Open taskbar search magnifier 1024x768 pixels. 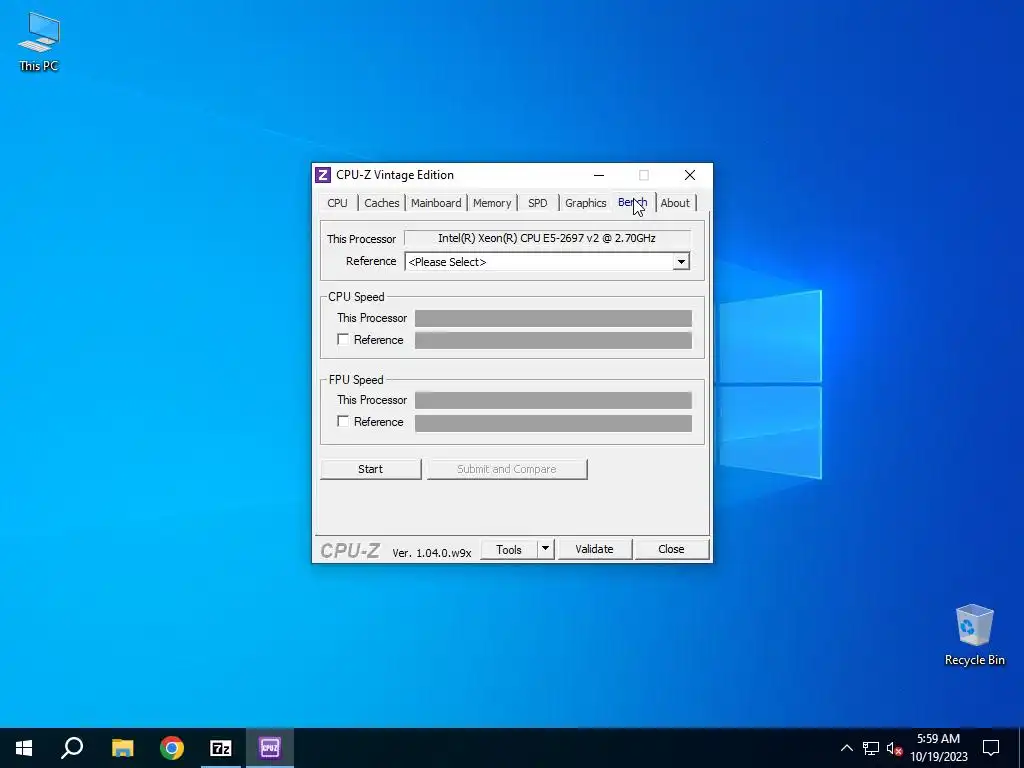(72, 748)
